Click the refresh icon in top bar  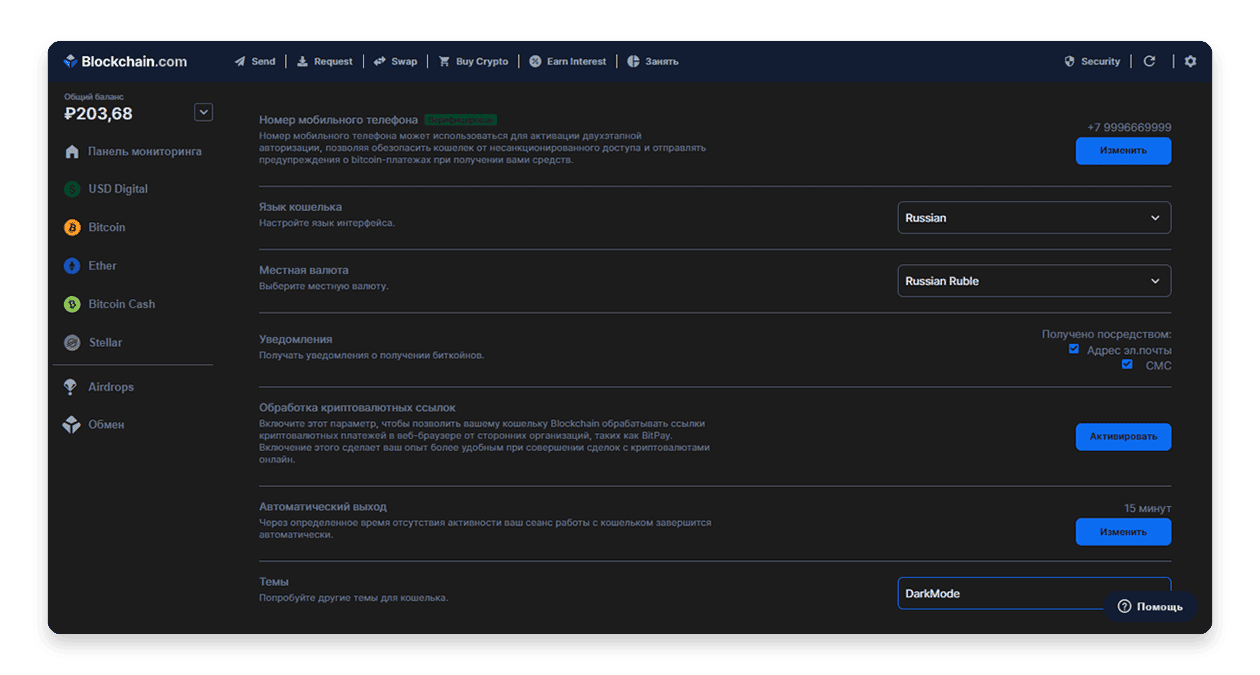[x=1150, y=61]
